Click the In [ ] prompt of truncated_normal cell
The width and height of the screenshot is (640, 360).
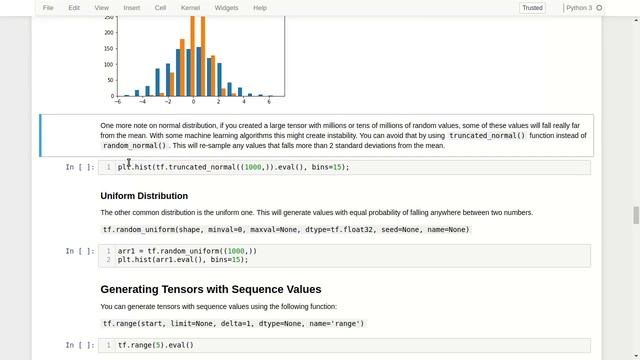(80, 167)
